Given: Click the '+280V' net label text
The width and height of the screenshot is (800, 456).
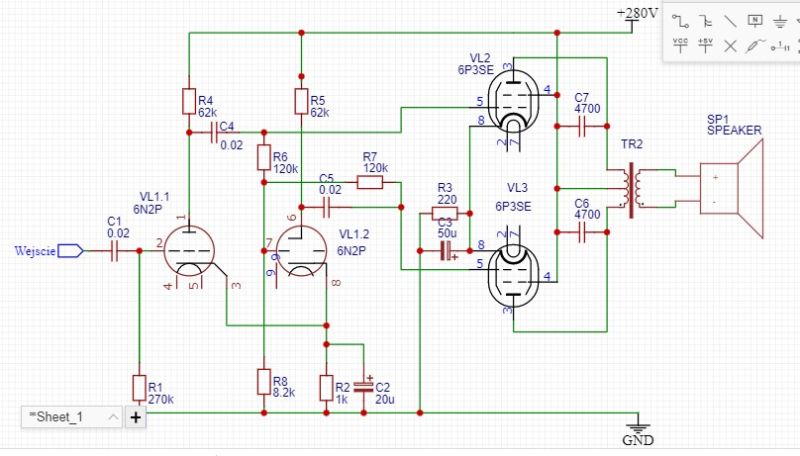Looking at the screenshot, I should [637, 13].
